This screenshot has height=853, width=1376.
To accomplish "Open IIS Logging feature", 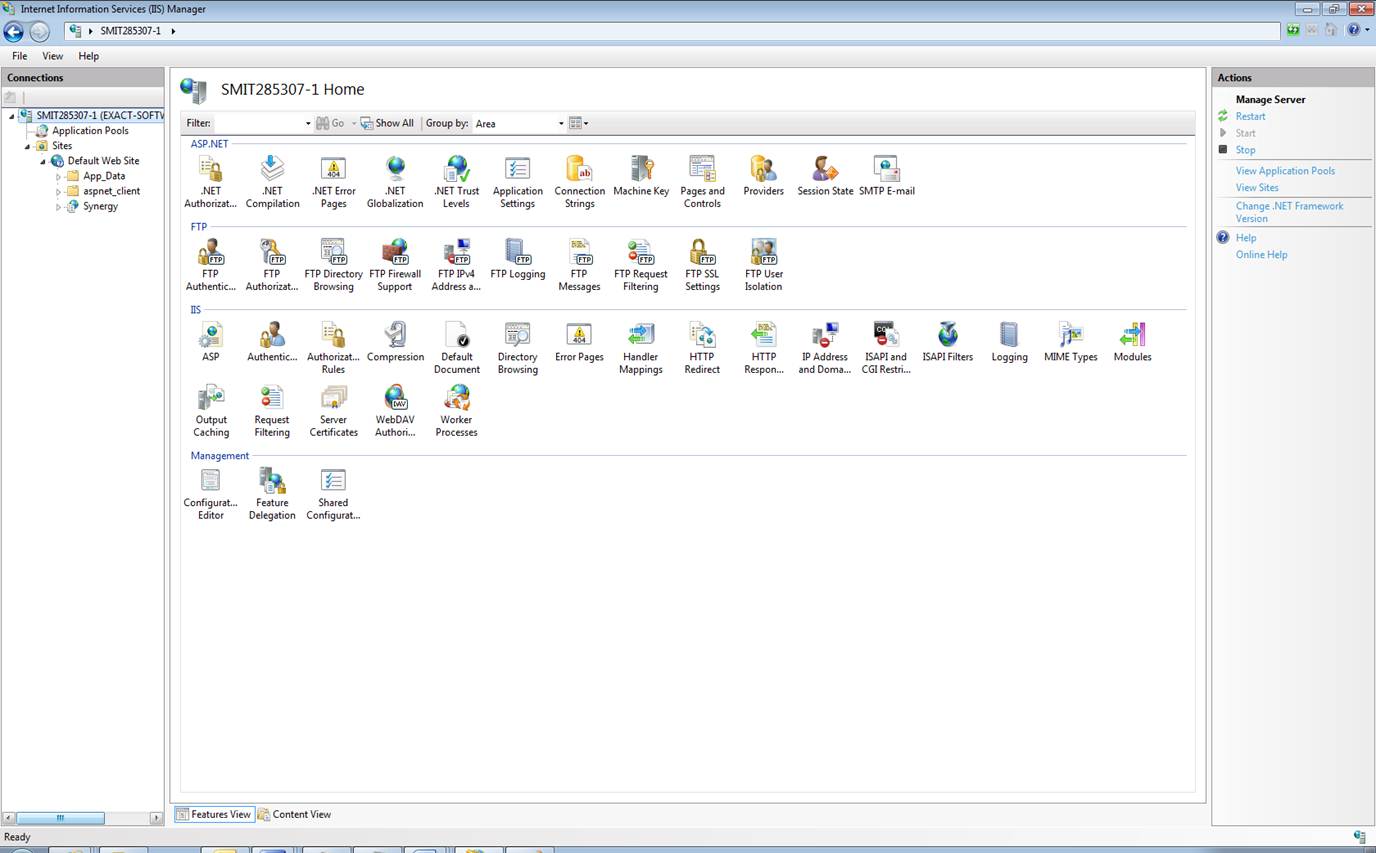I will point(1009,342).
